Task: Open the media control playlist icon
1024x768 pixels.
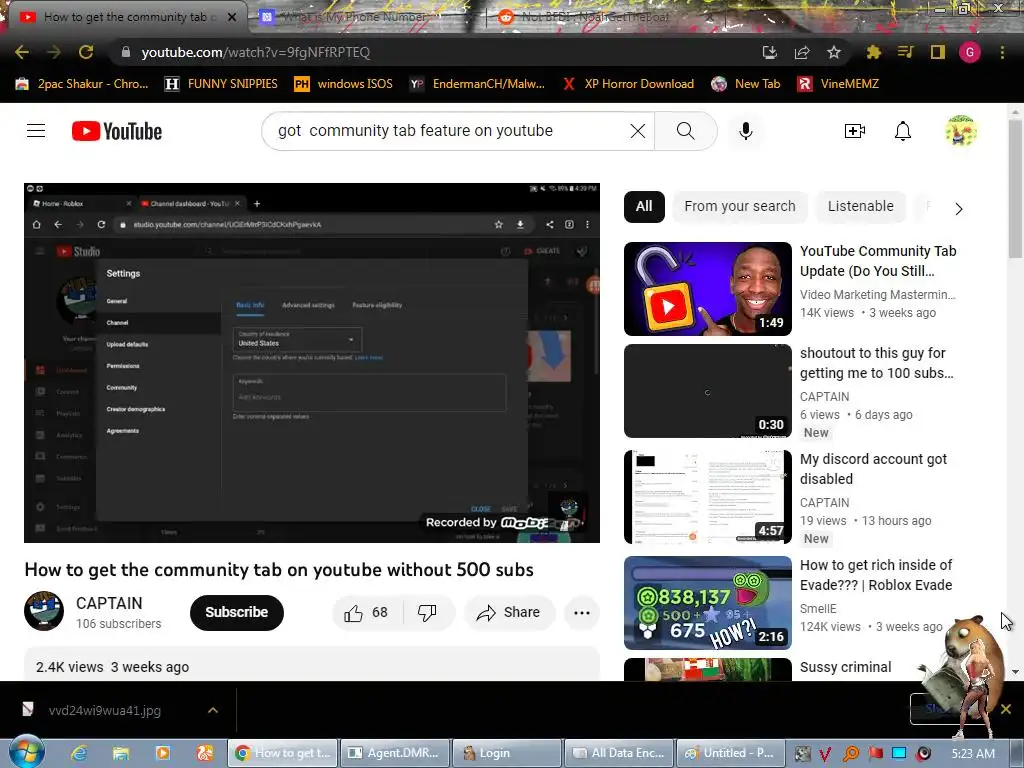Action: [x=905, y=52]
